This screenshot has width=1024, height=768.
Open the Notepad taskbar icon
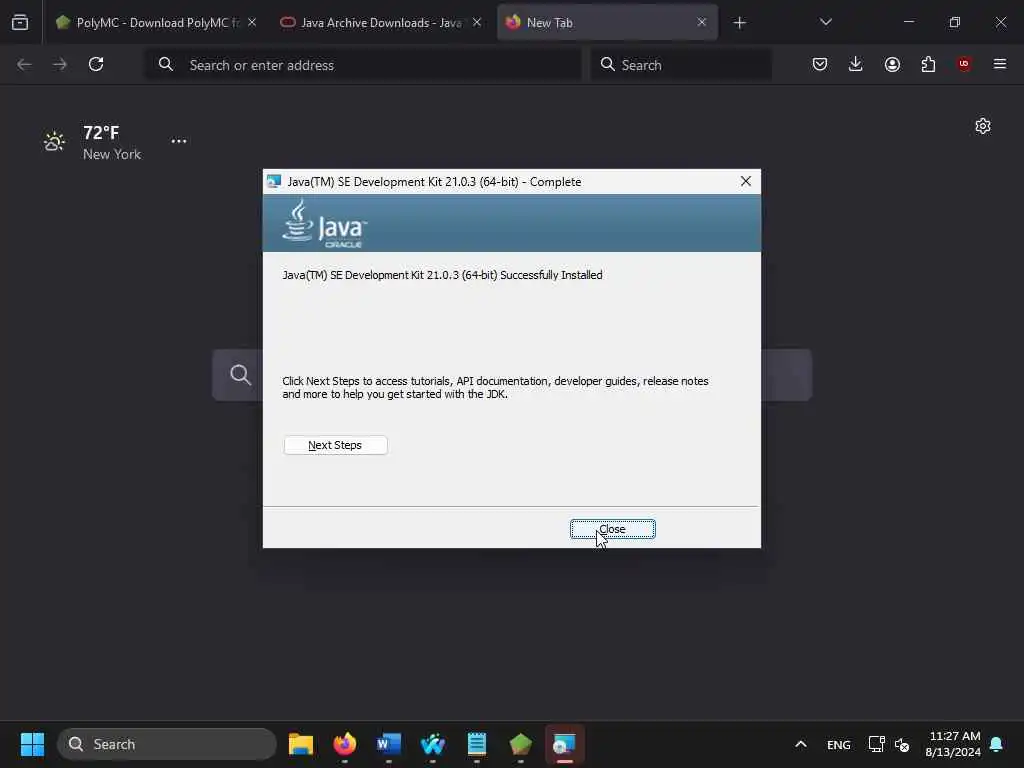[477, 744]
